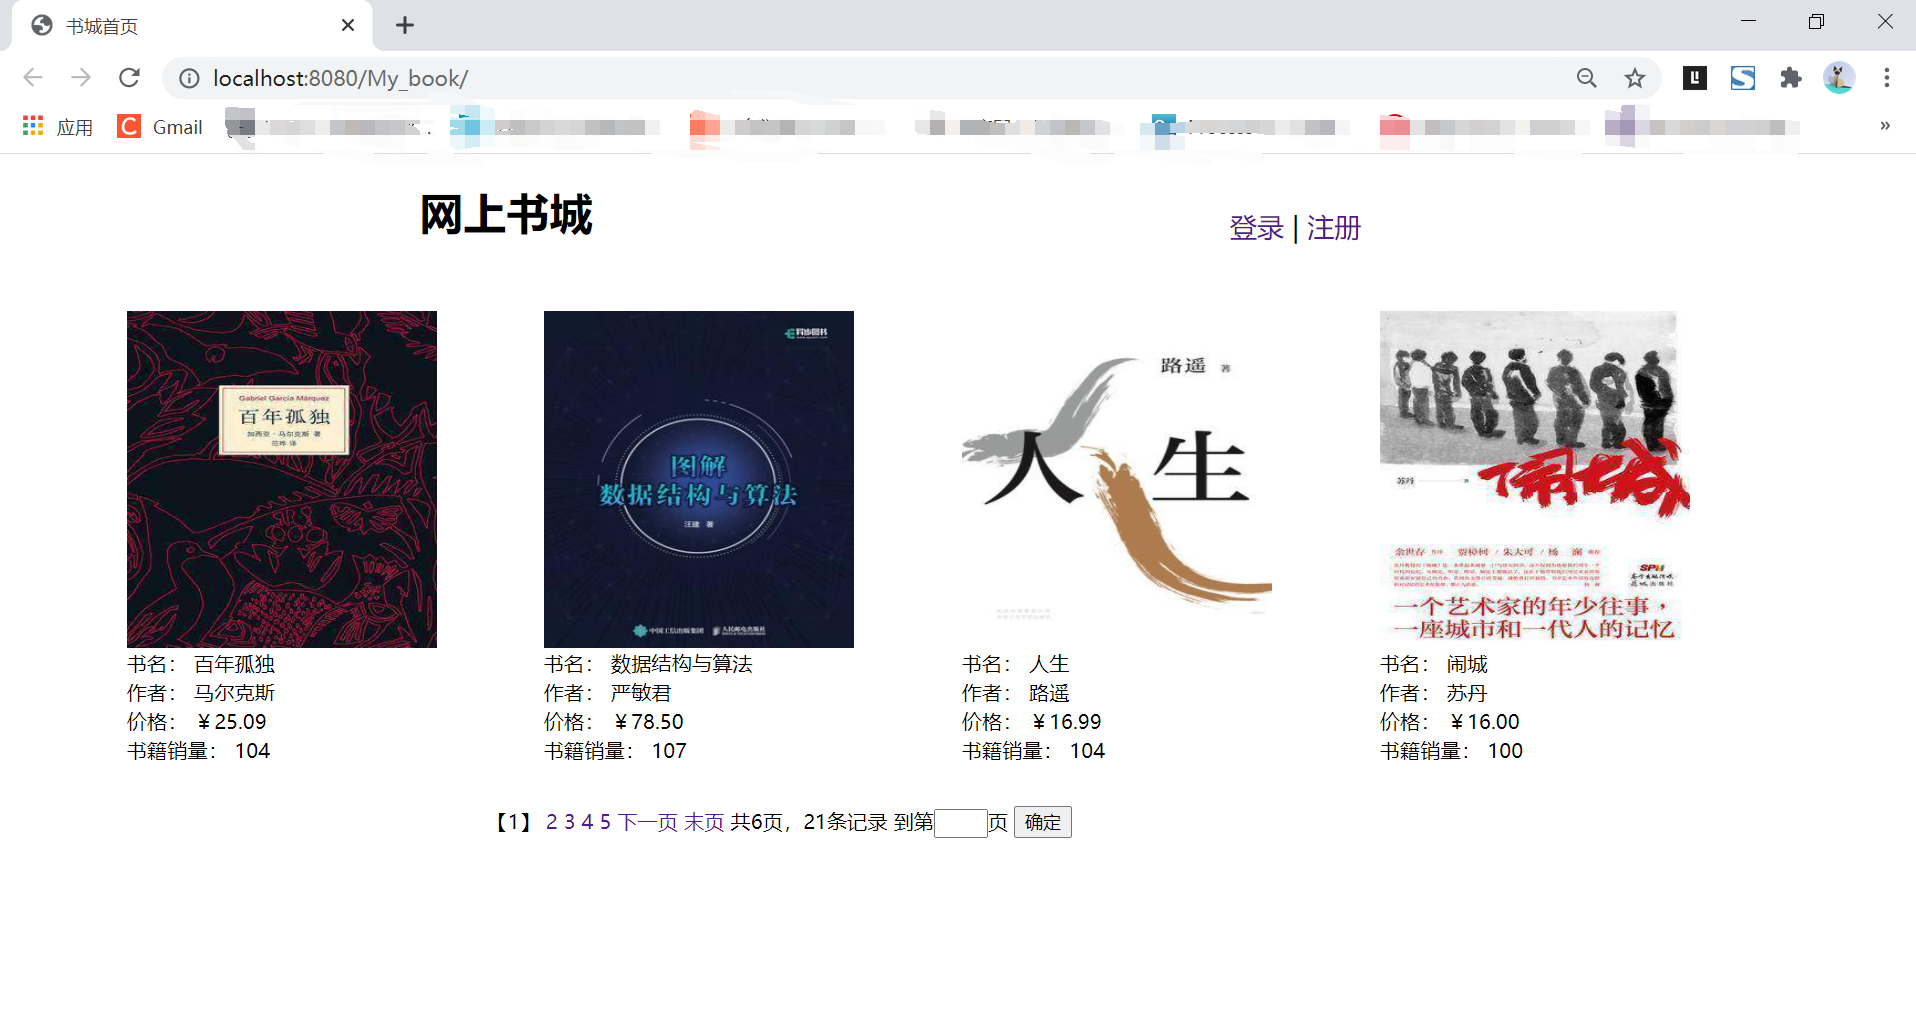Click the browser back arrow

point(33,78)
